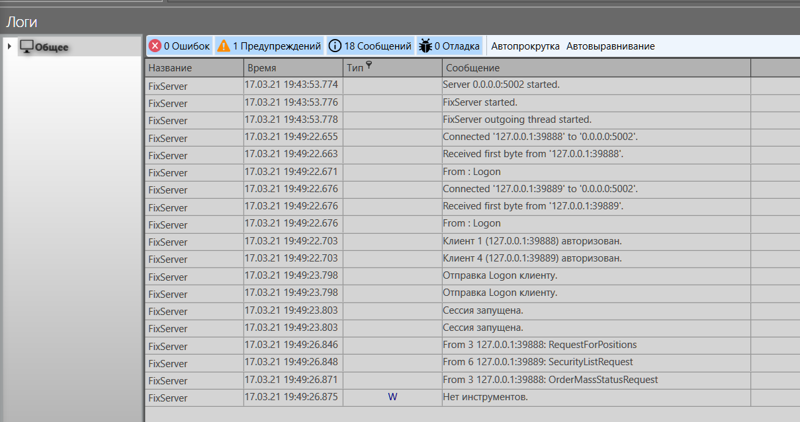
Task: Click the red error cross icon
Action: click(155, 46)
